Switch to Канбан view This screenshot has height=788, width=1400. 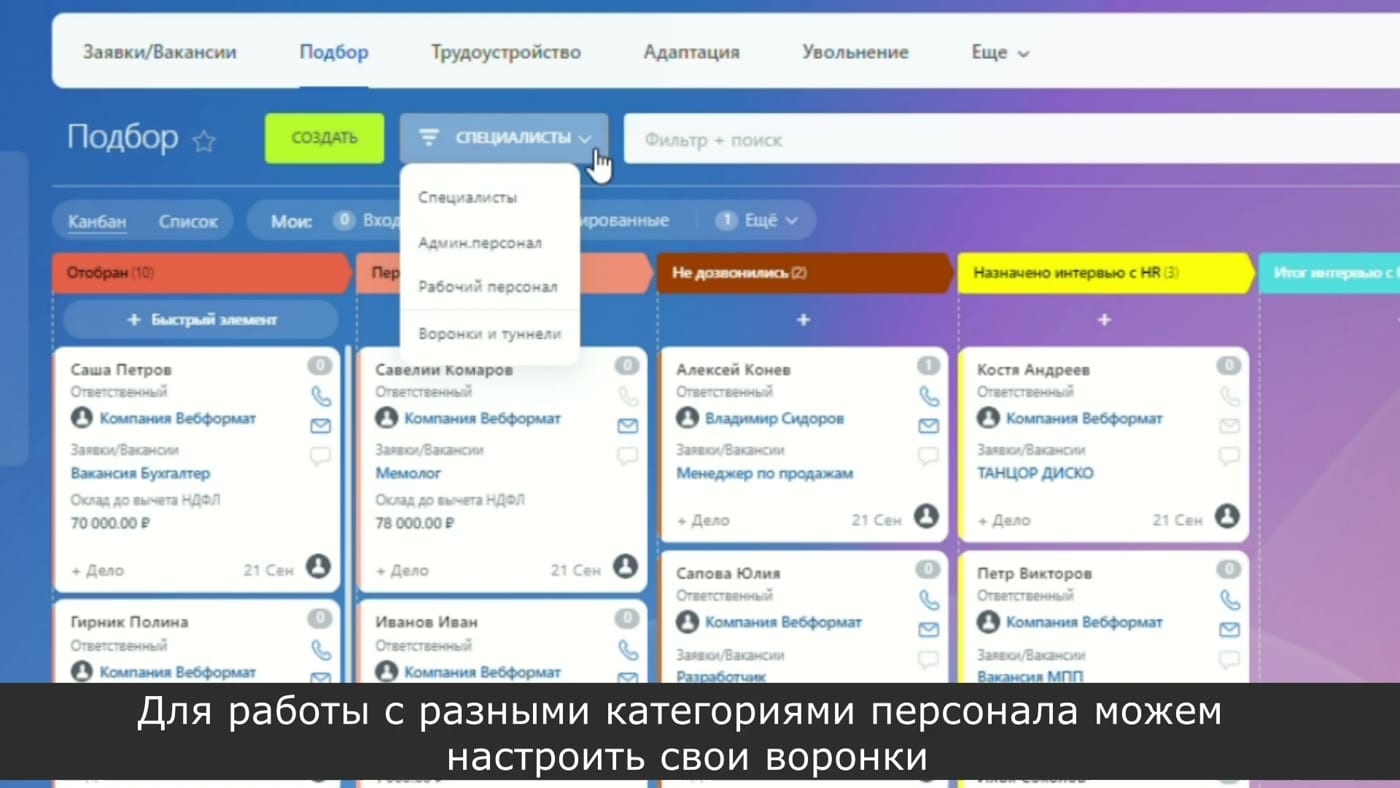97,221
